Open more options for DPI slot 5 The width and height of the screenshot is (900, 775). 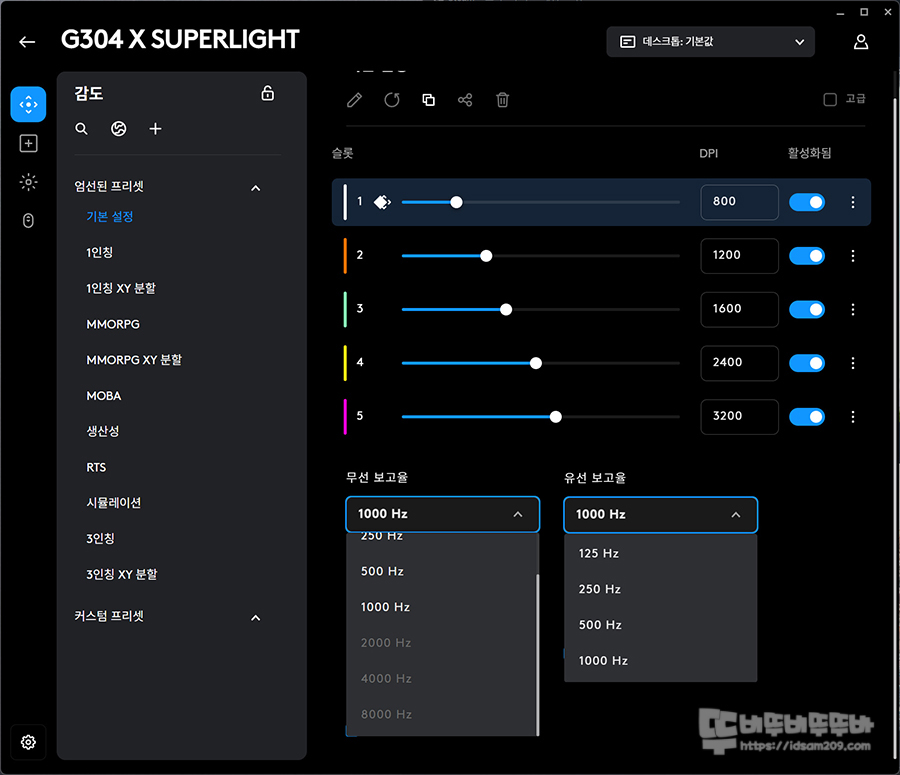click(852, 417)
